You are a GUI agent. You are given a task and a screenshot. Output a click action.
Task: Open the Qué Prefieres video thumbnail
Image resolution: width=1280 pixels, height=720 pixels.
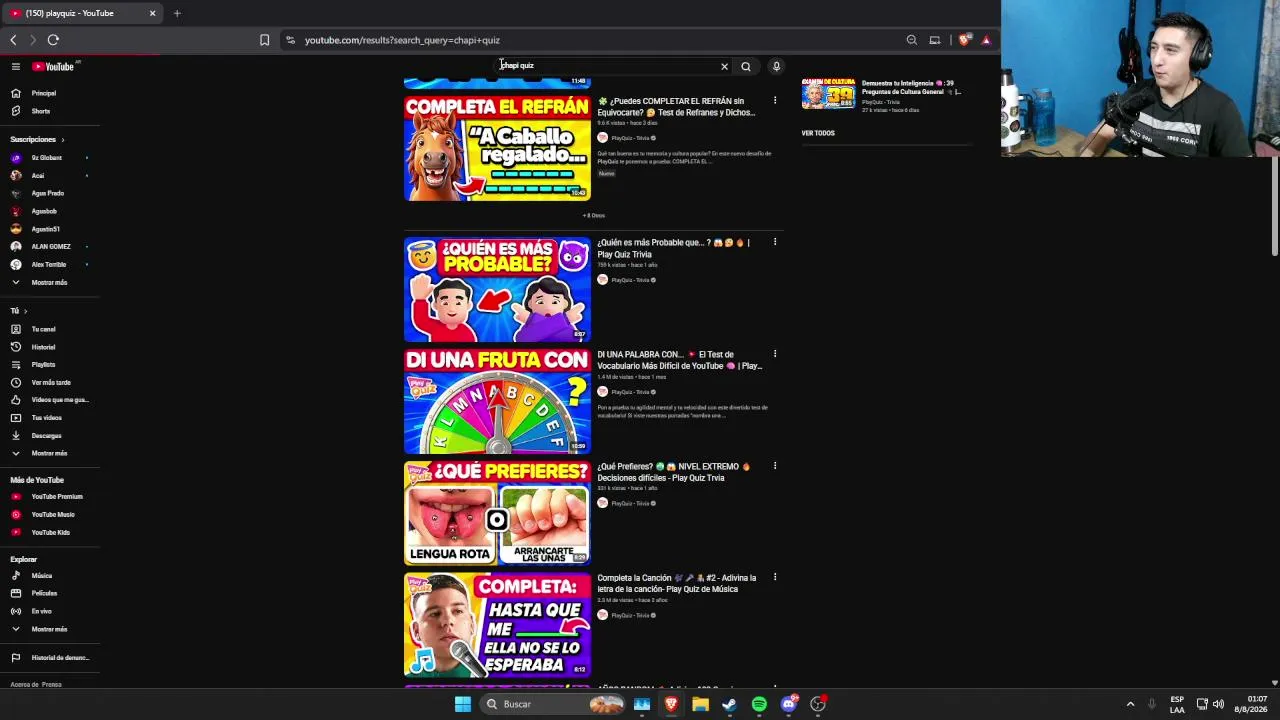click(497, 513)
